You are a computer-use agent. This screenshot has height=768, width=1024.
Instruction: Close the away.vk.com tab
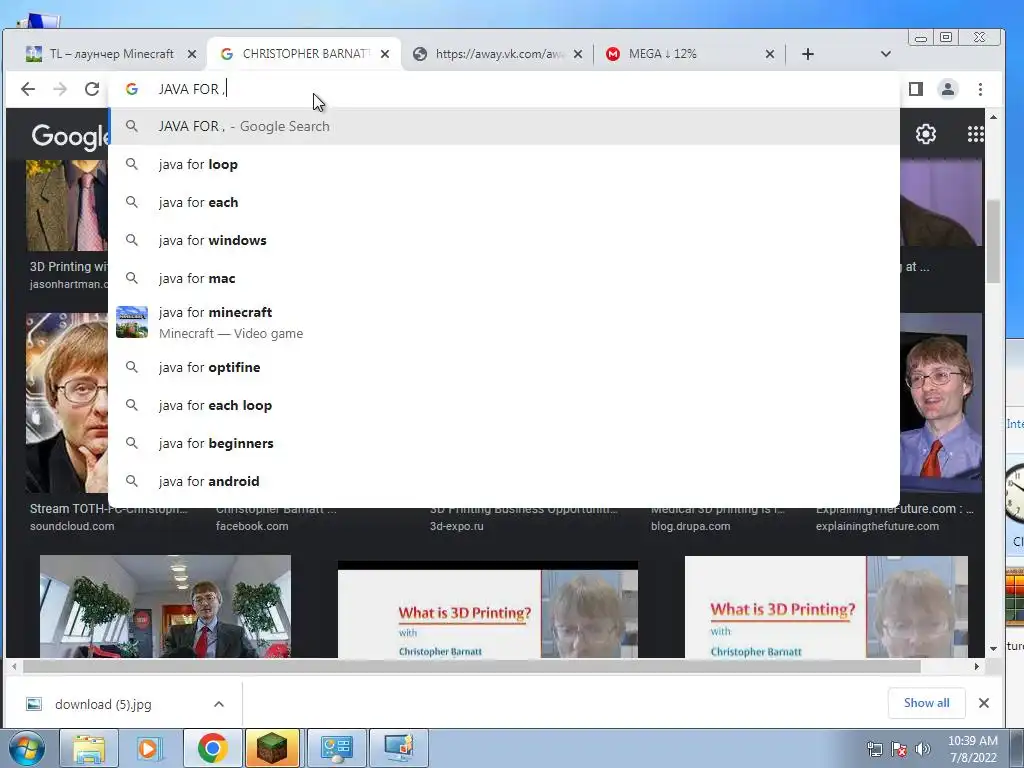click(x=577, y=54)
